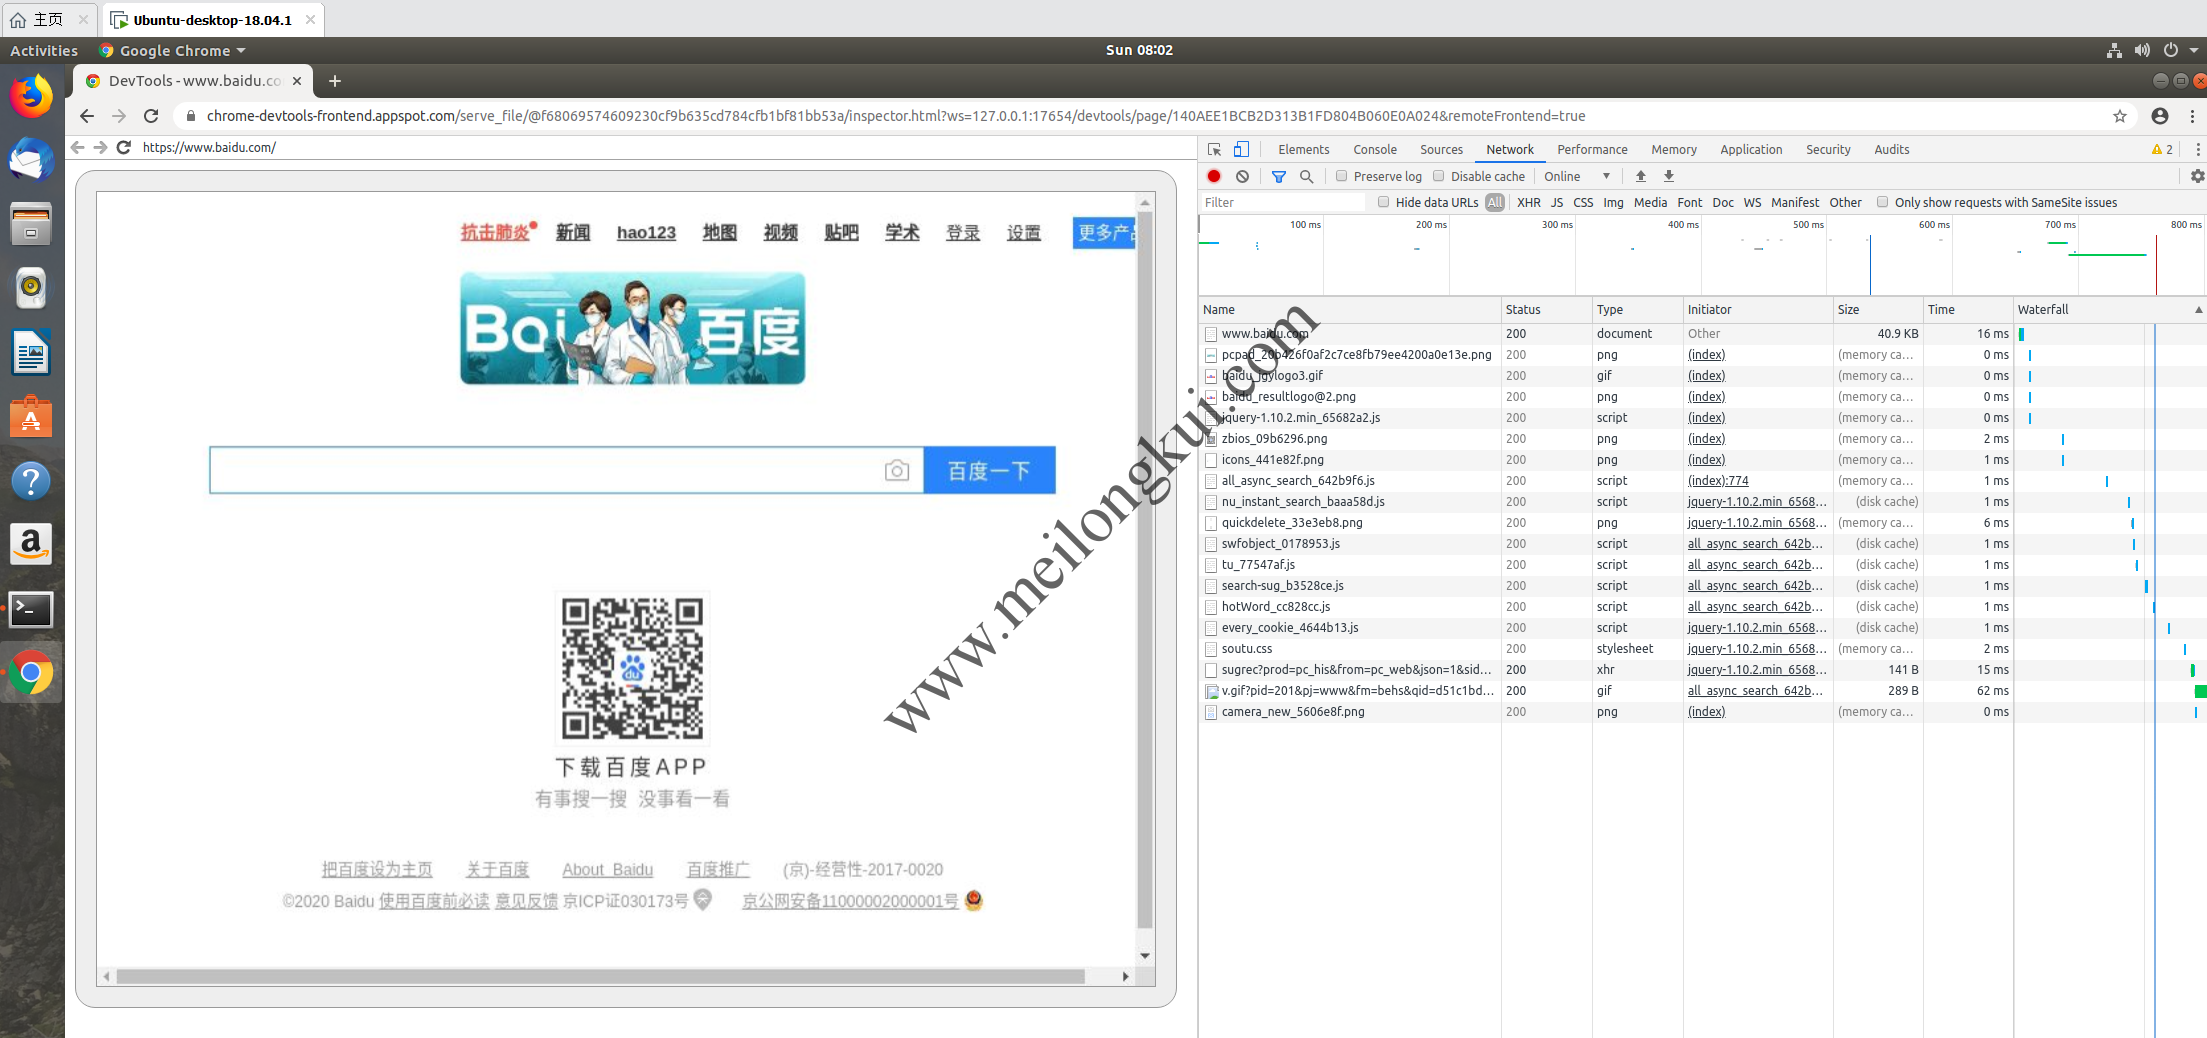Open Google Chrome app menu in top bar
The width and height of the screenshot is (2207, 1038).
[173, 50]
